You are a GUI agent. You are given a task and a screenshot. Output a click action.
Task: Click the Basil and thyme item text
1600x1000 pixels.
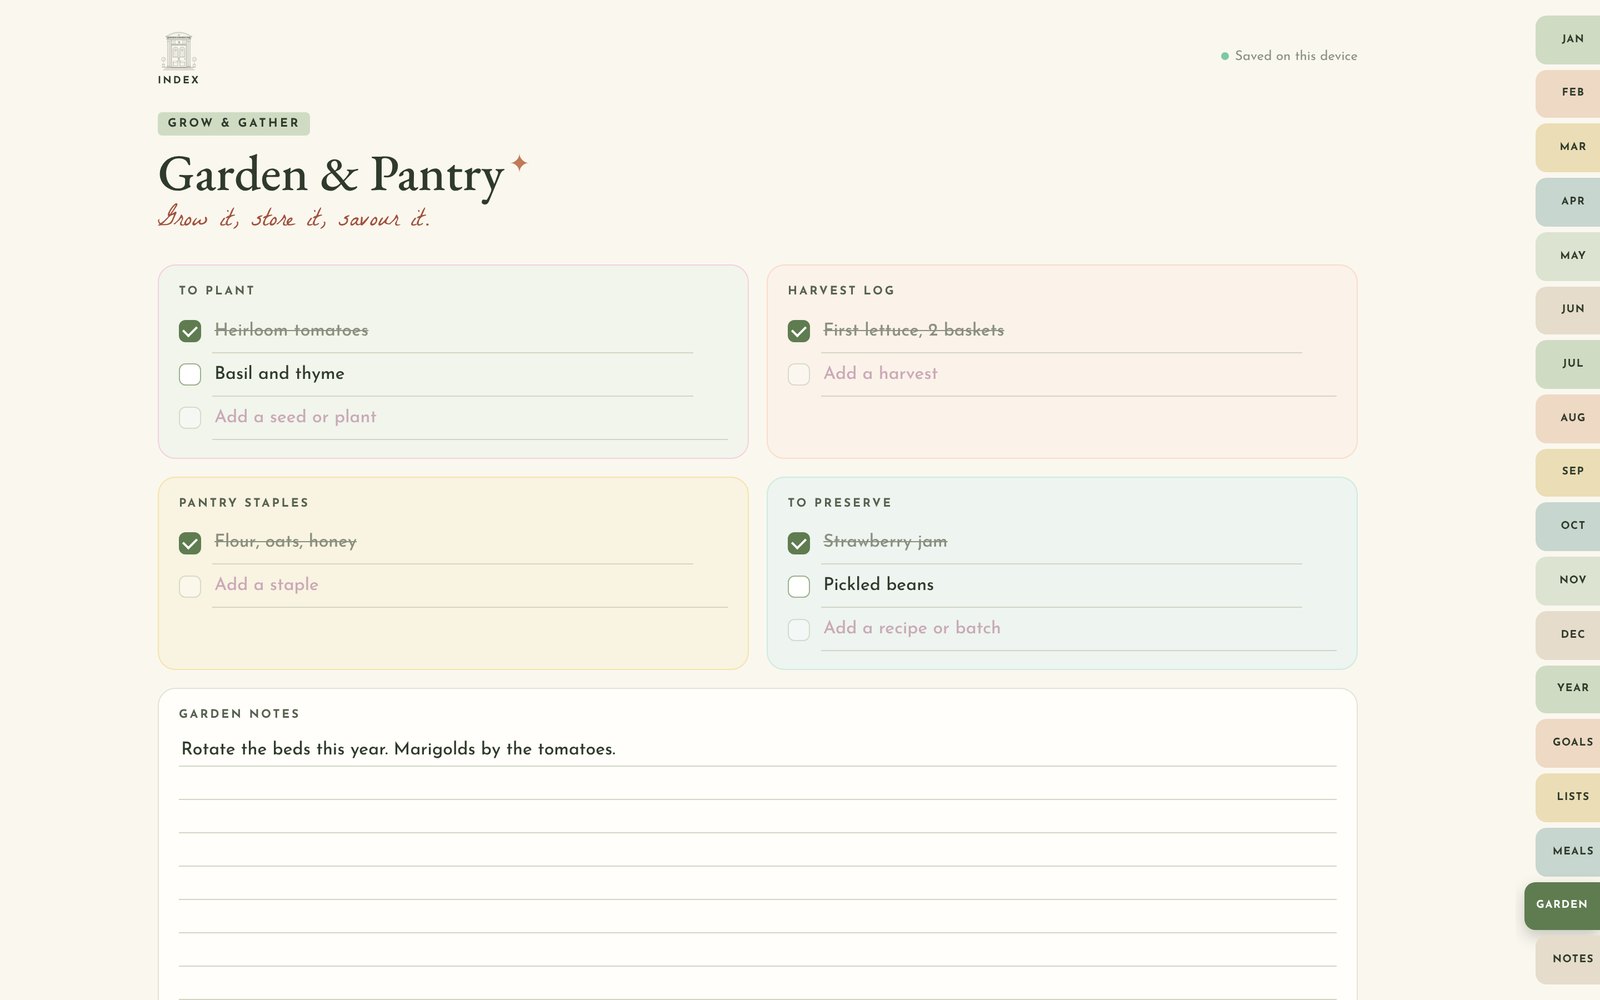coord(279,373)
